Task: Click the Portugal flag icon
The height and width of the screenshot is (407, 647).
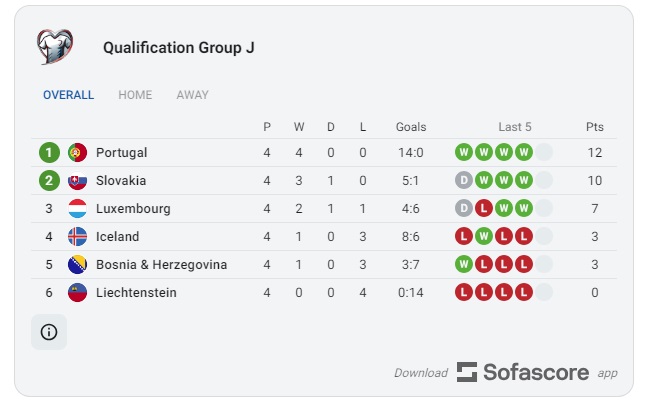Action: pos(77,153)
